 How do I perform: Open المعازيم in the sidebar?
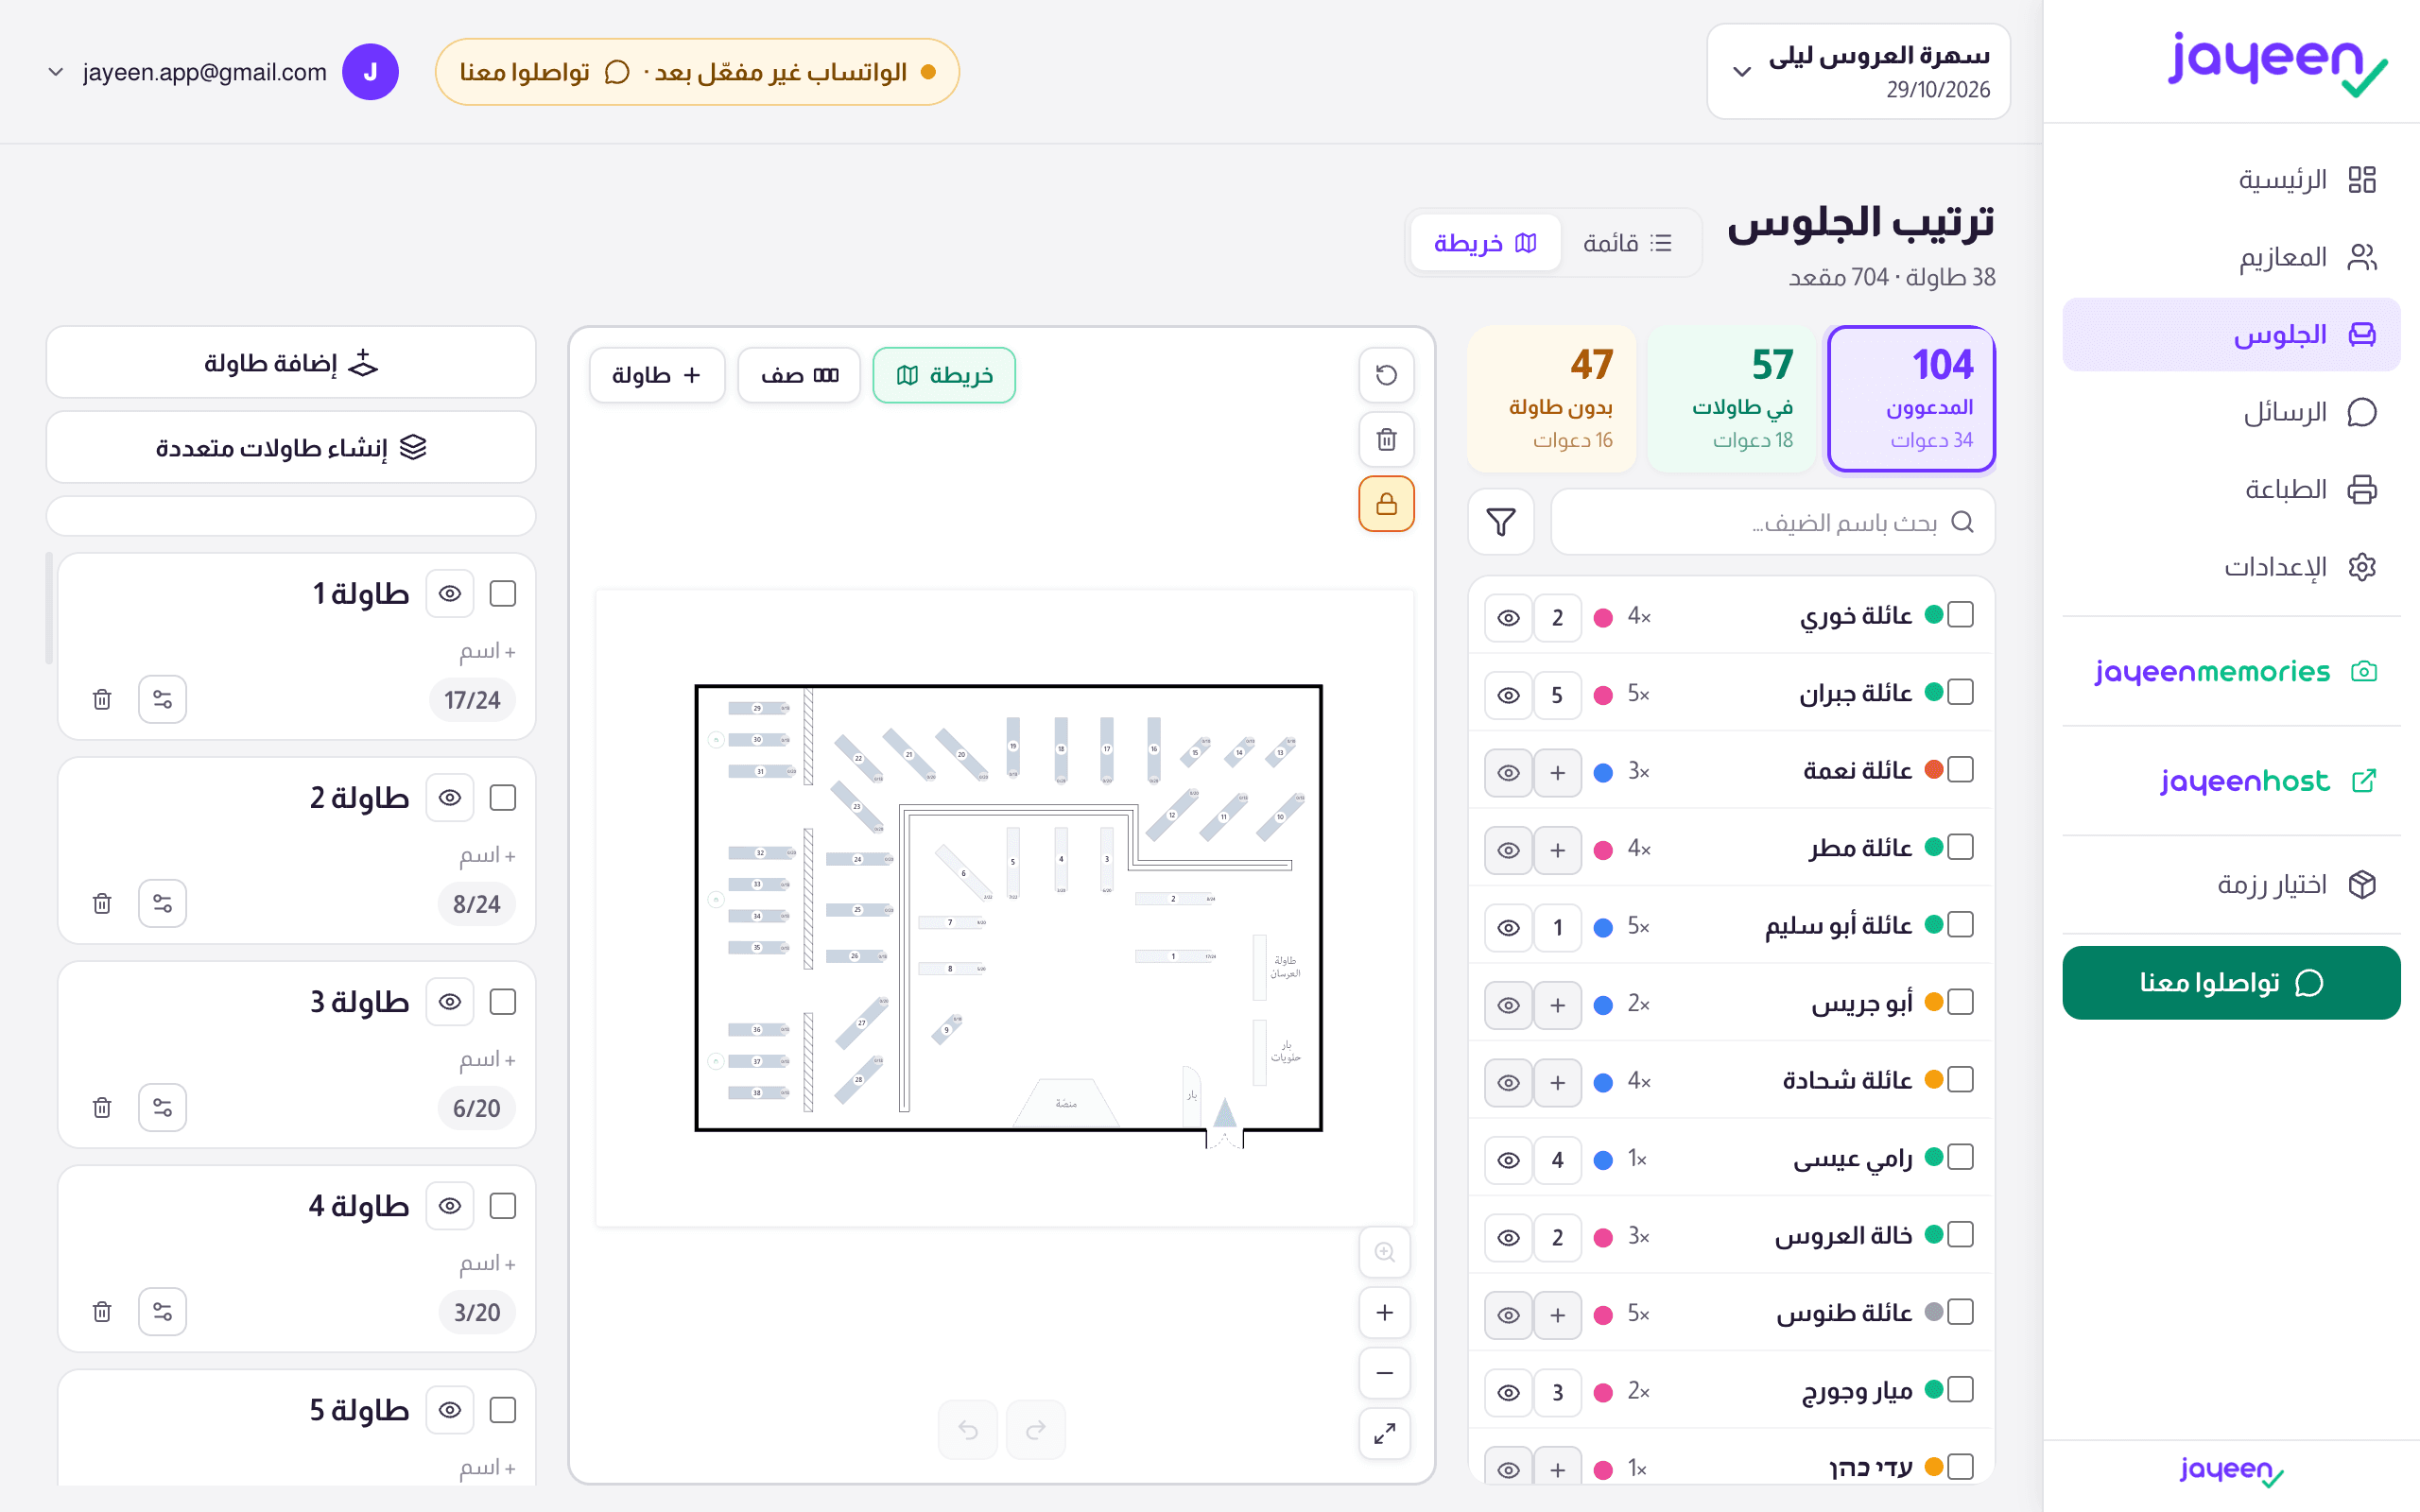tap(2231, 257)
